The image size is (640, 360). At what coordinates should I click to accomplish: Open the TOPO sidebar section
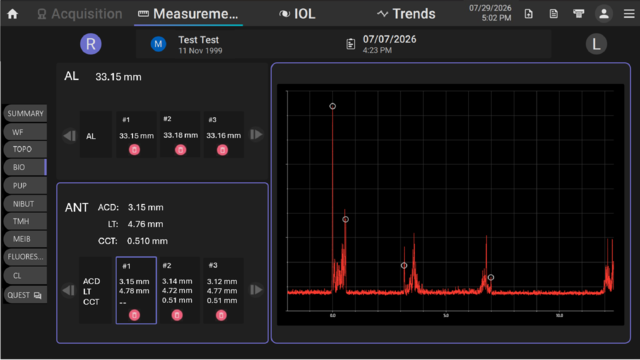click(x=25, y=149)
